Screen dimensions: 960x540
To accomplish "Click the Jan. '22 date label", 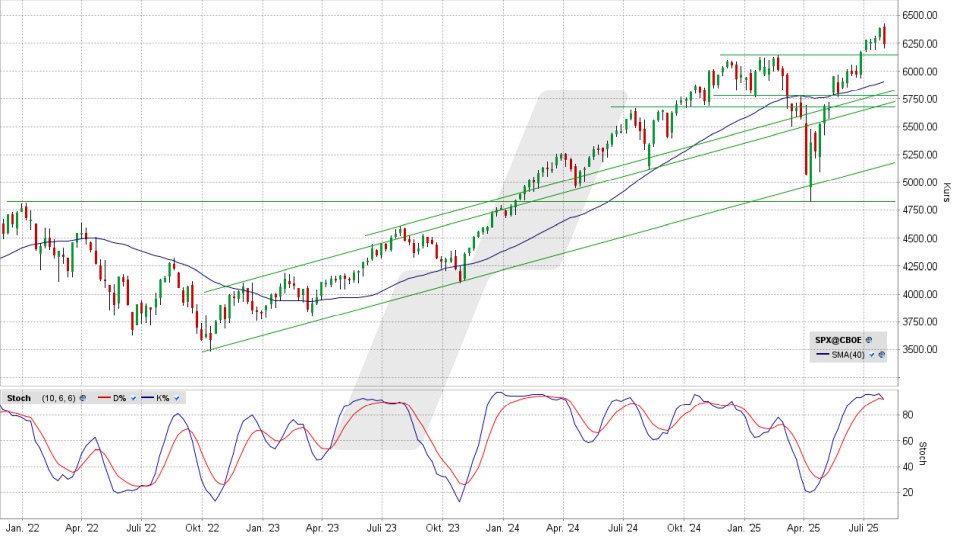I will 22,528.
